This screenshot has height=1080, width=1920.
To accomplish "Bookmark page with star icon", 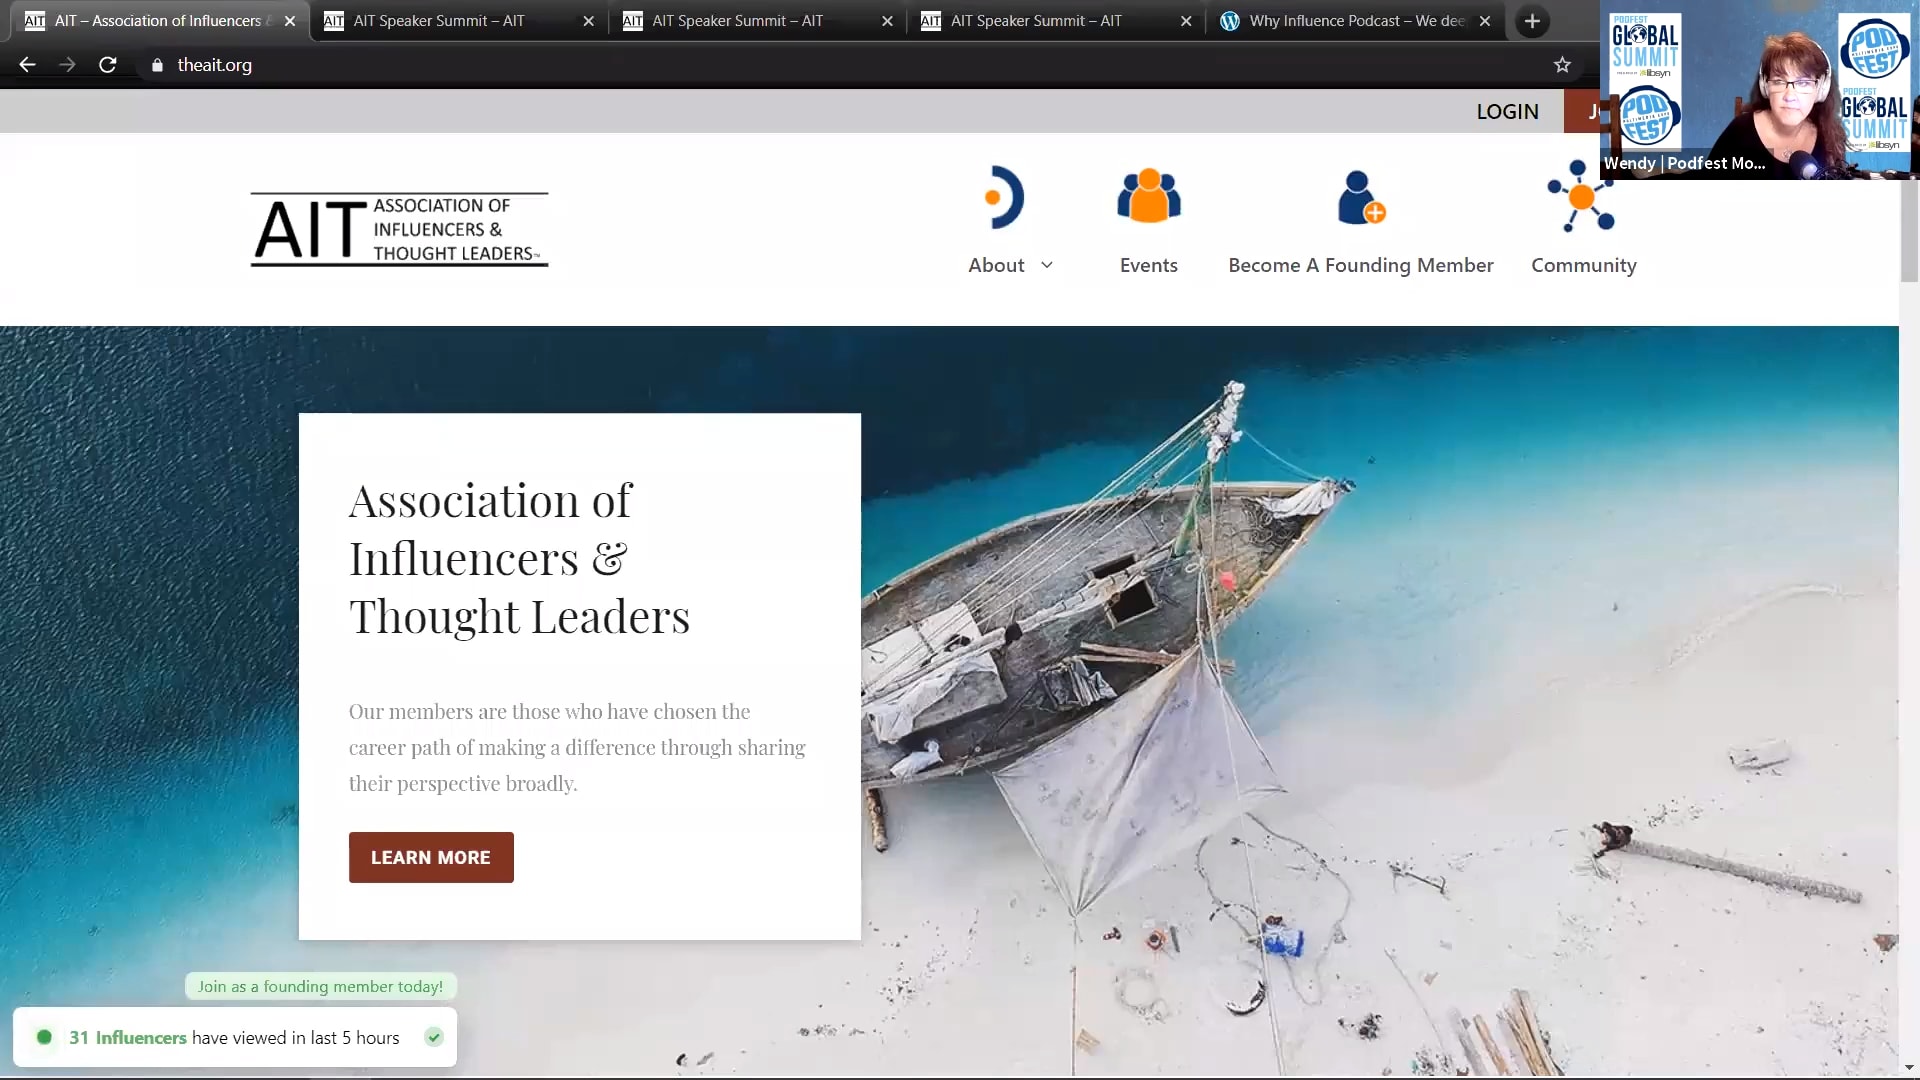I will point(1562,65).
